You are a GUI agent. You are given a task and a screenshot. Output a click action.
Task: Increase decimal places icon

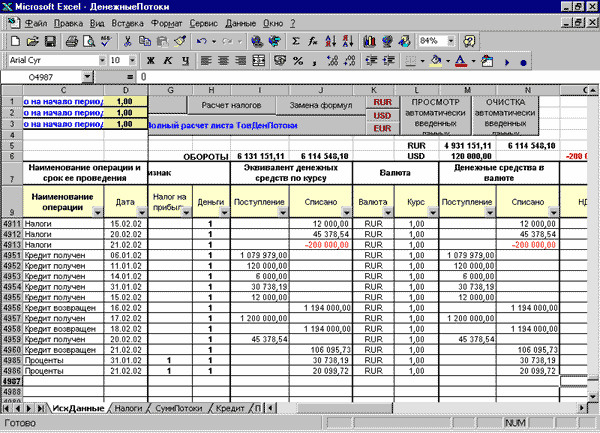(332, 61)
